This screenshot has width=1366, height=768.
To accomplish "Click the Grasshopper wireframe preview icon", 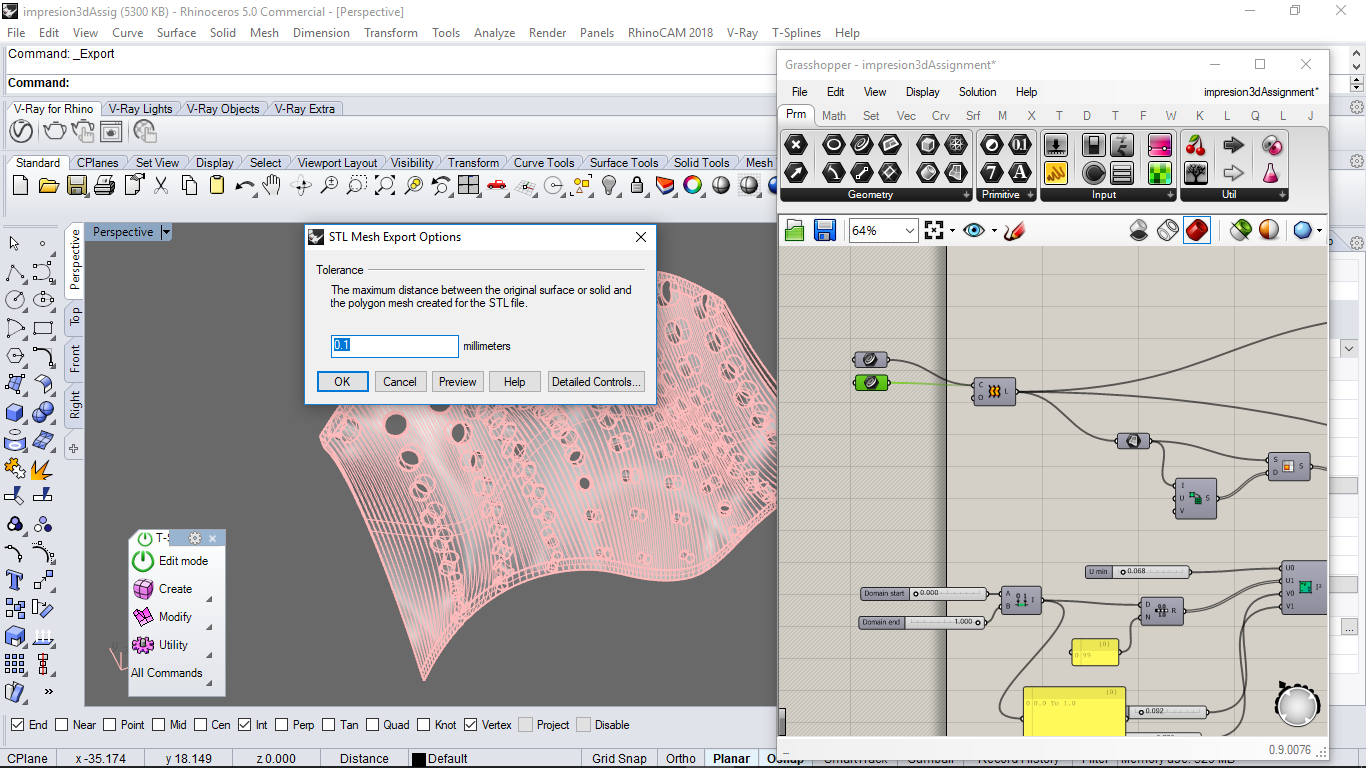I will (x=1168, y=231).
